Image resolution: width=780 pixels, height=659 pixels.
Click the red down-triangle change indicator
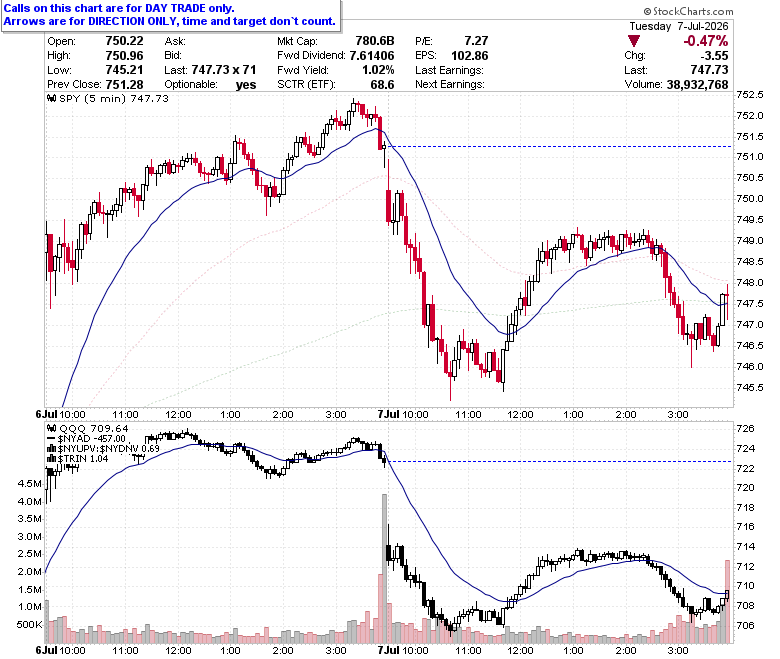634,41
